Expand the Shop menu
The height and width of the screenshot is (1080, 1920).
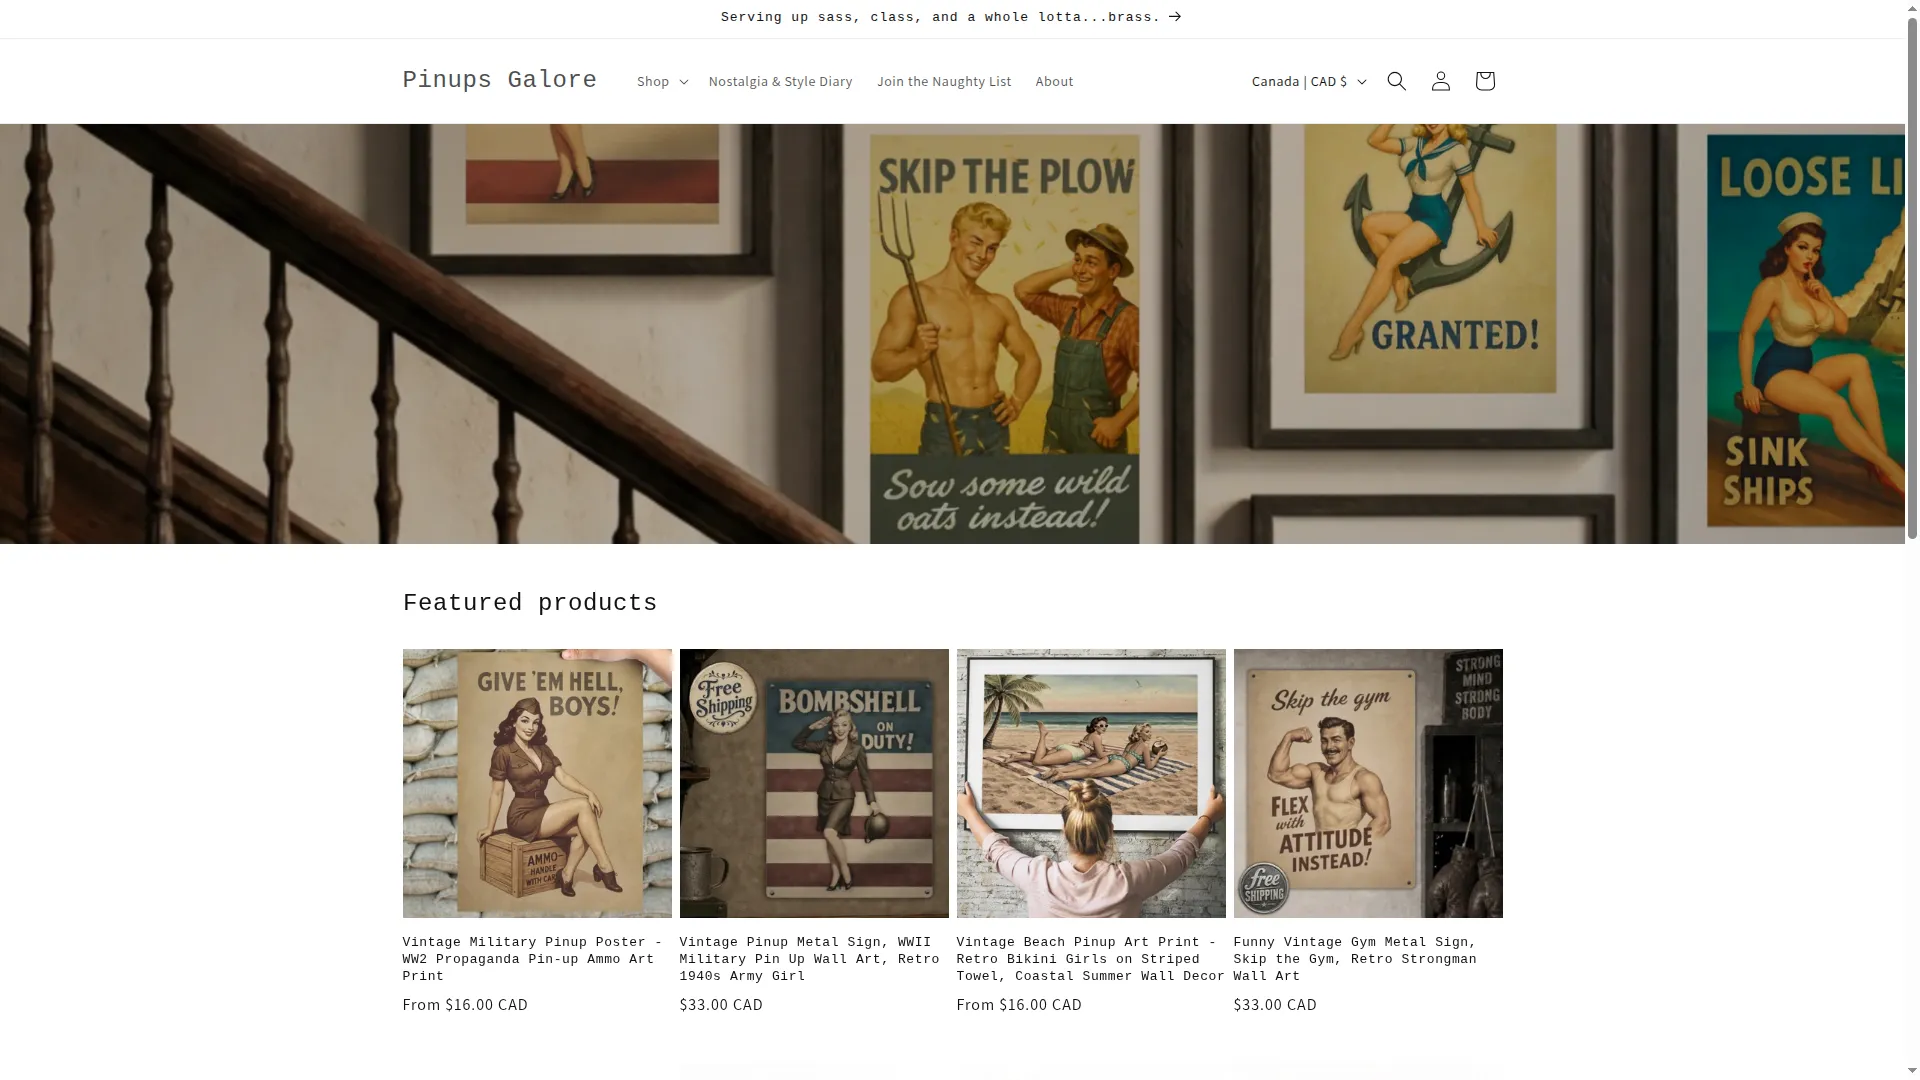click(662, 81)
